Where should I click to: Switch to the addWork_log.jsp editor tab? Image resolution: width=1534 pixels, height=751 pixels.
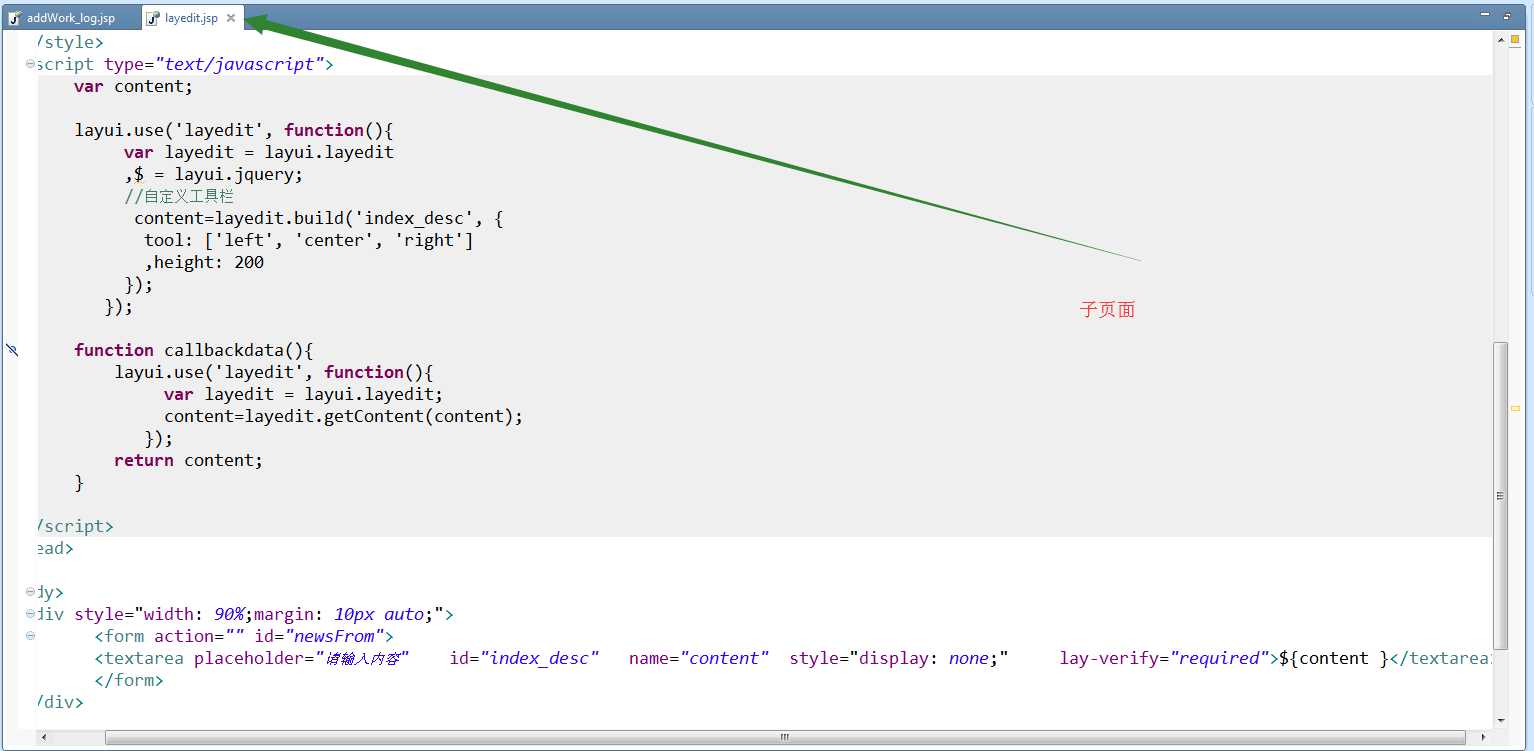(69, 18)
